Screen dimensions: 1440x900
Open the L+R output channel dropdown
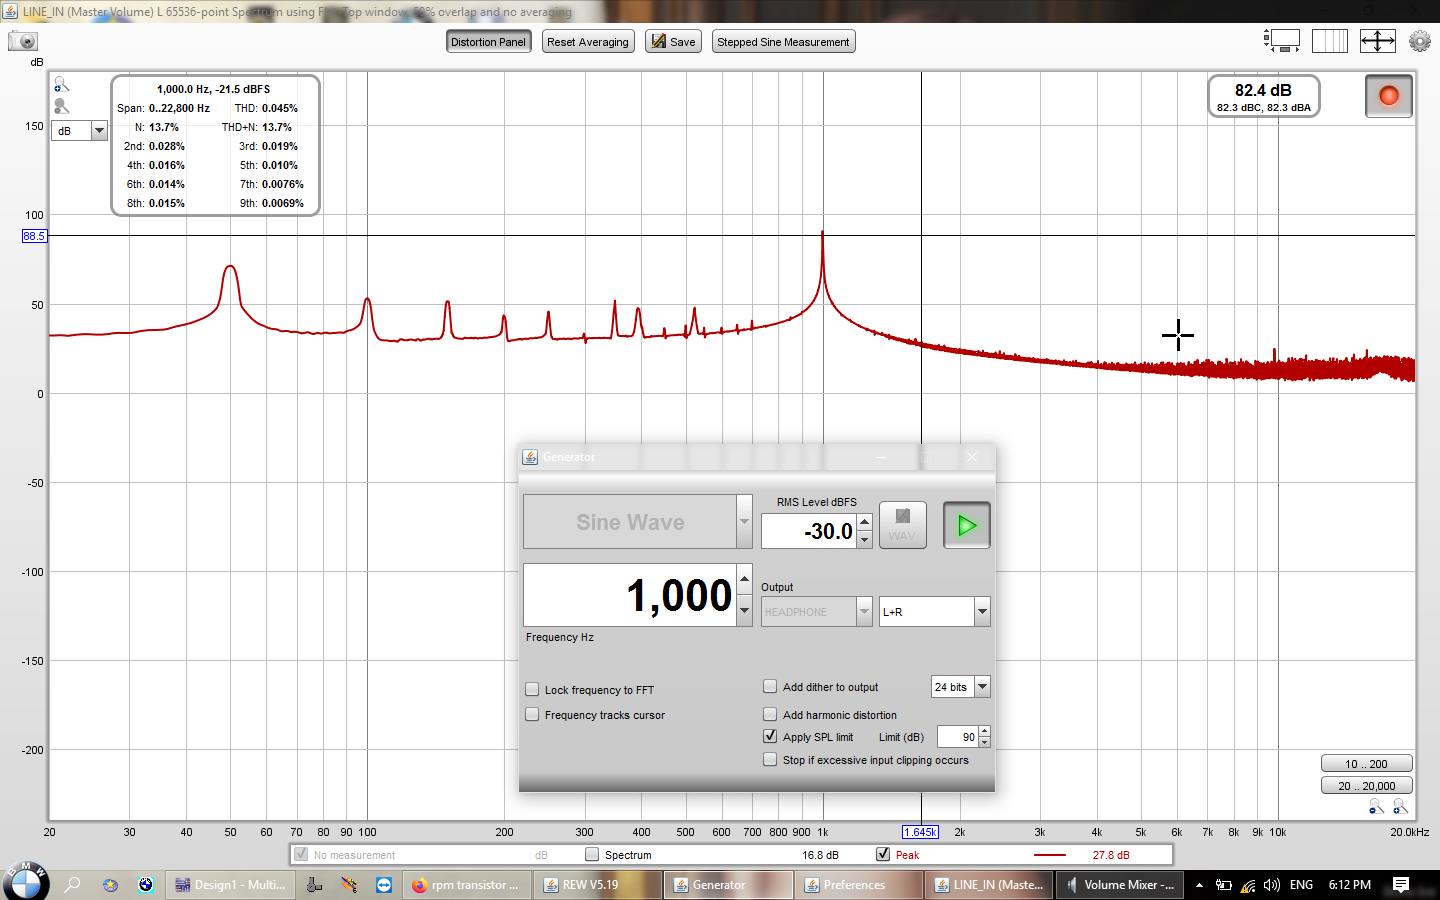coord(982,611)
